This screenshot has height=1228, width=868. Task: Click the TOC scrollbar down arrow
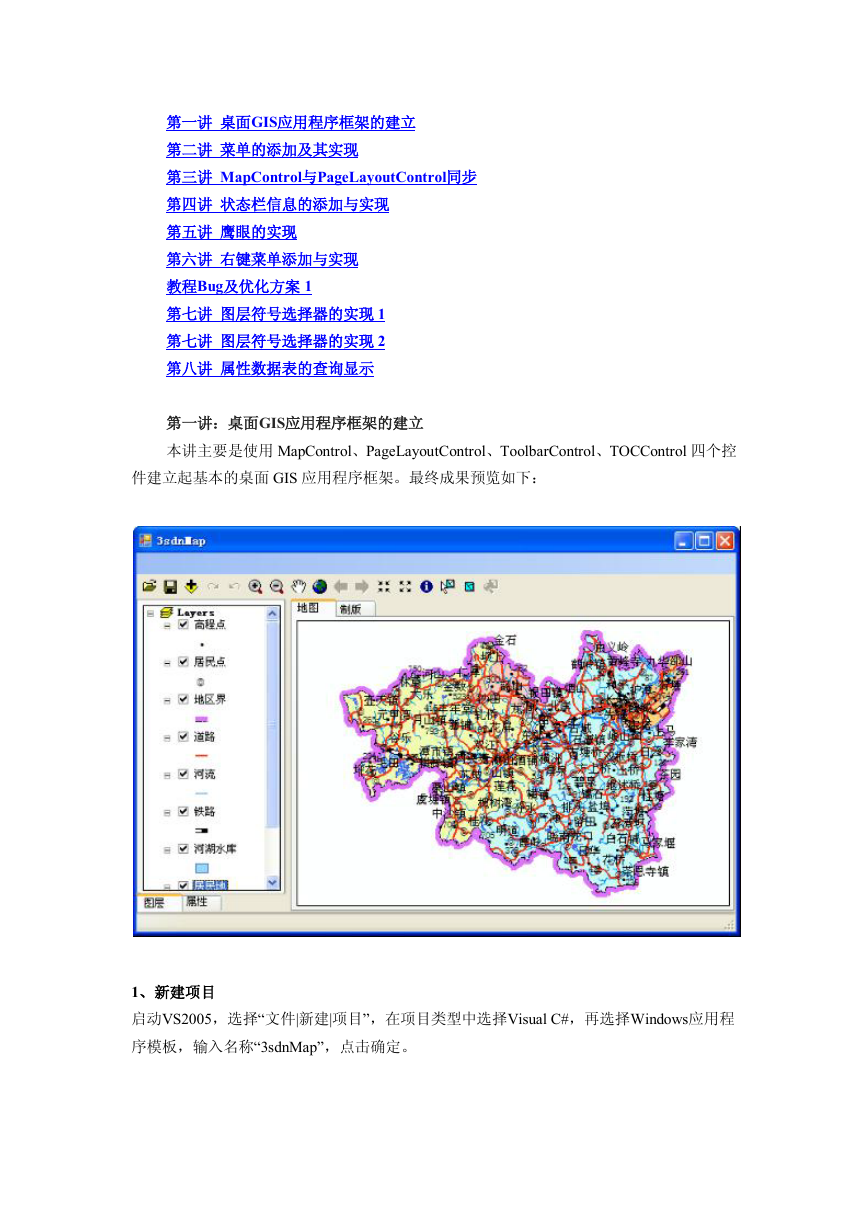click(x=272, y=882)
